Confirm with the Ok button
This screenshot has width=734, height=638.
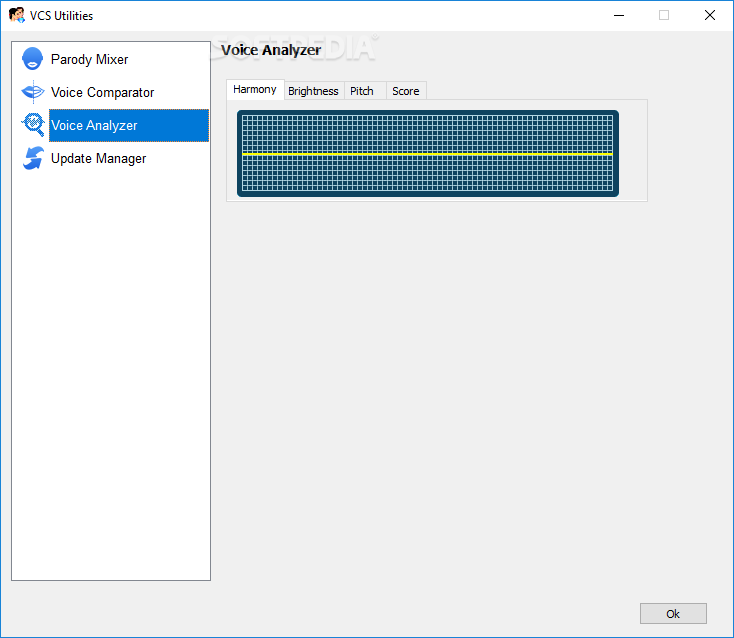click(673, 613)
